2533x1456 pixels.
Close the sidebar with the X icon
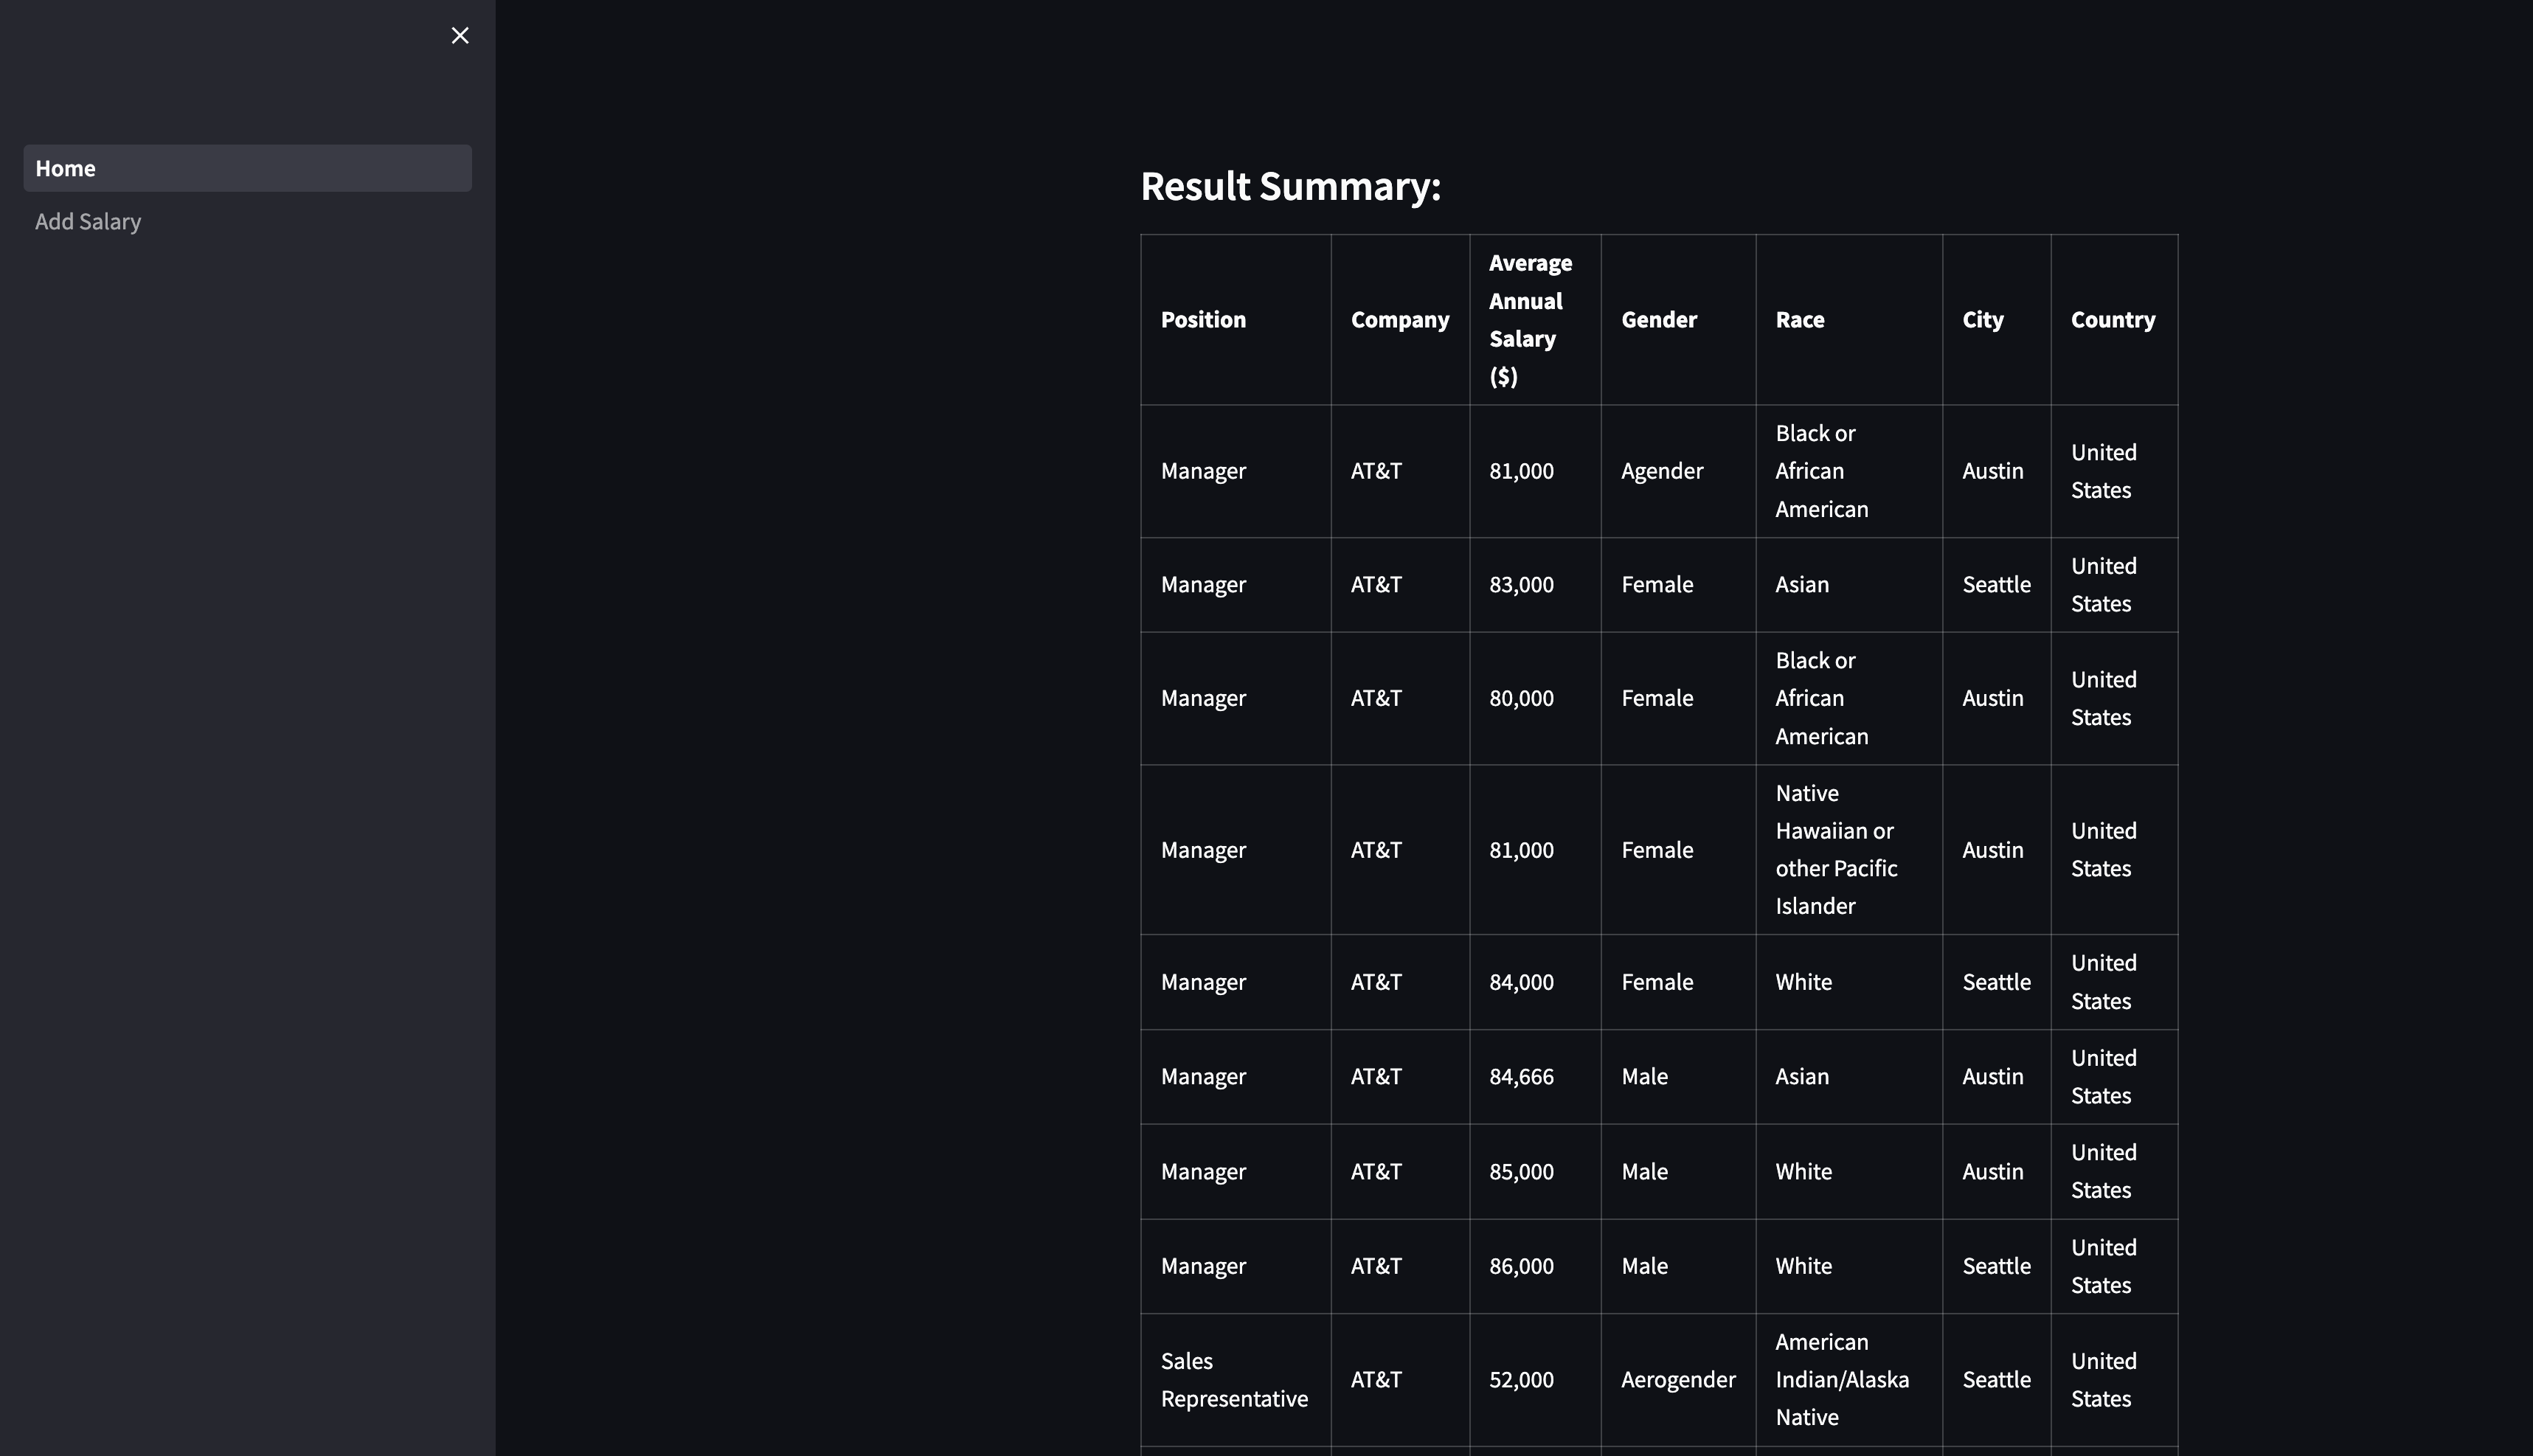[x=460, y=36]
